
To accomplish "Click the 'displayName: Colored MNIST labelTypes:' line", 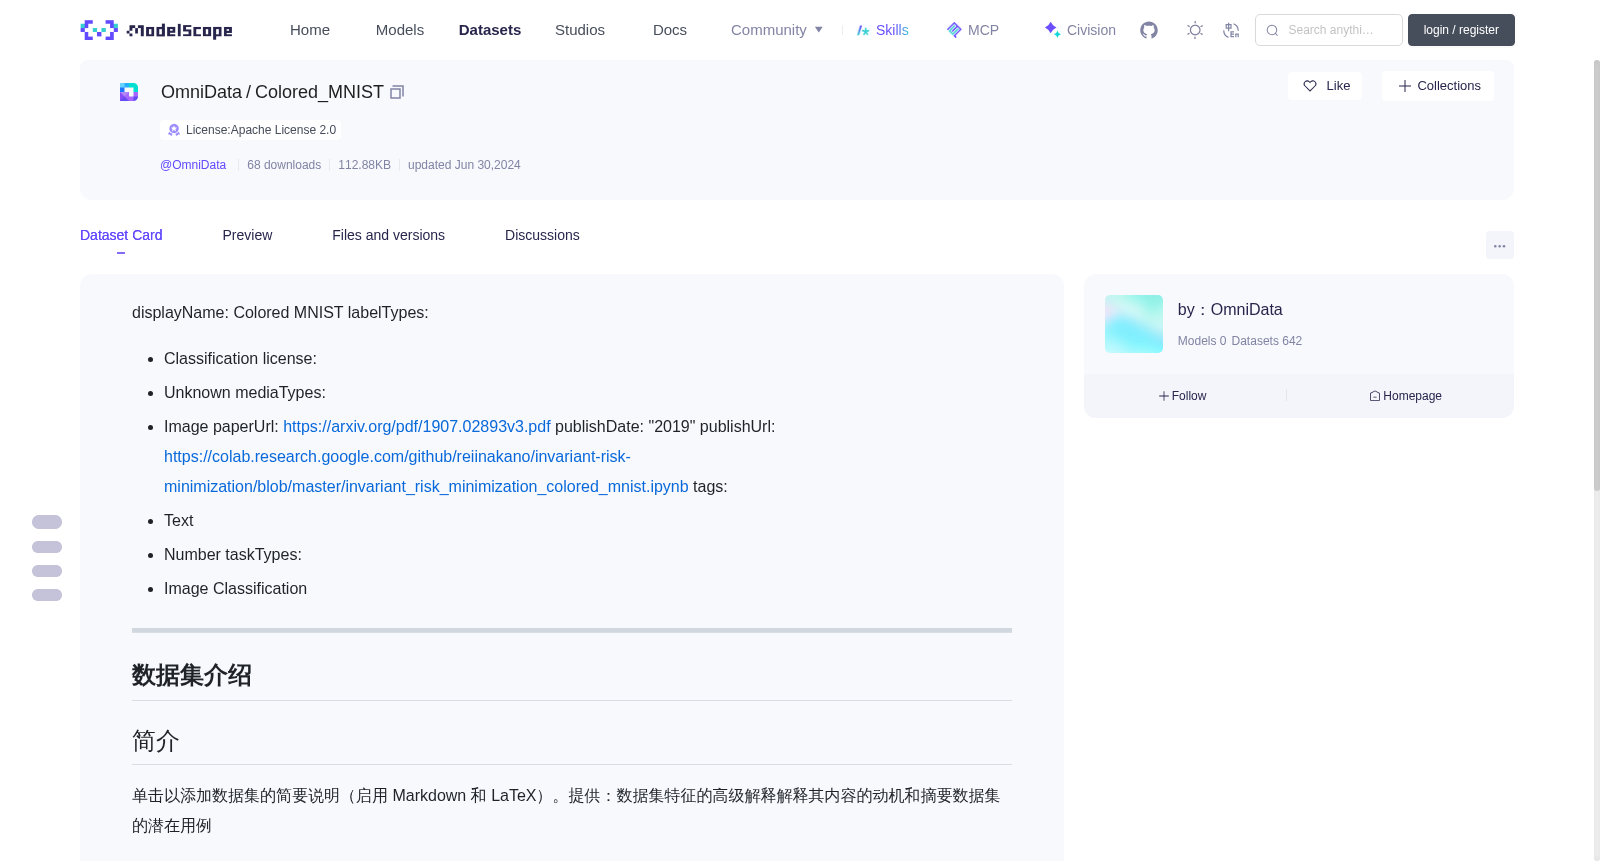I will click(x=280, y=313).
